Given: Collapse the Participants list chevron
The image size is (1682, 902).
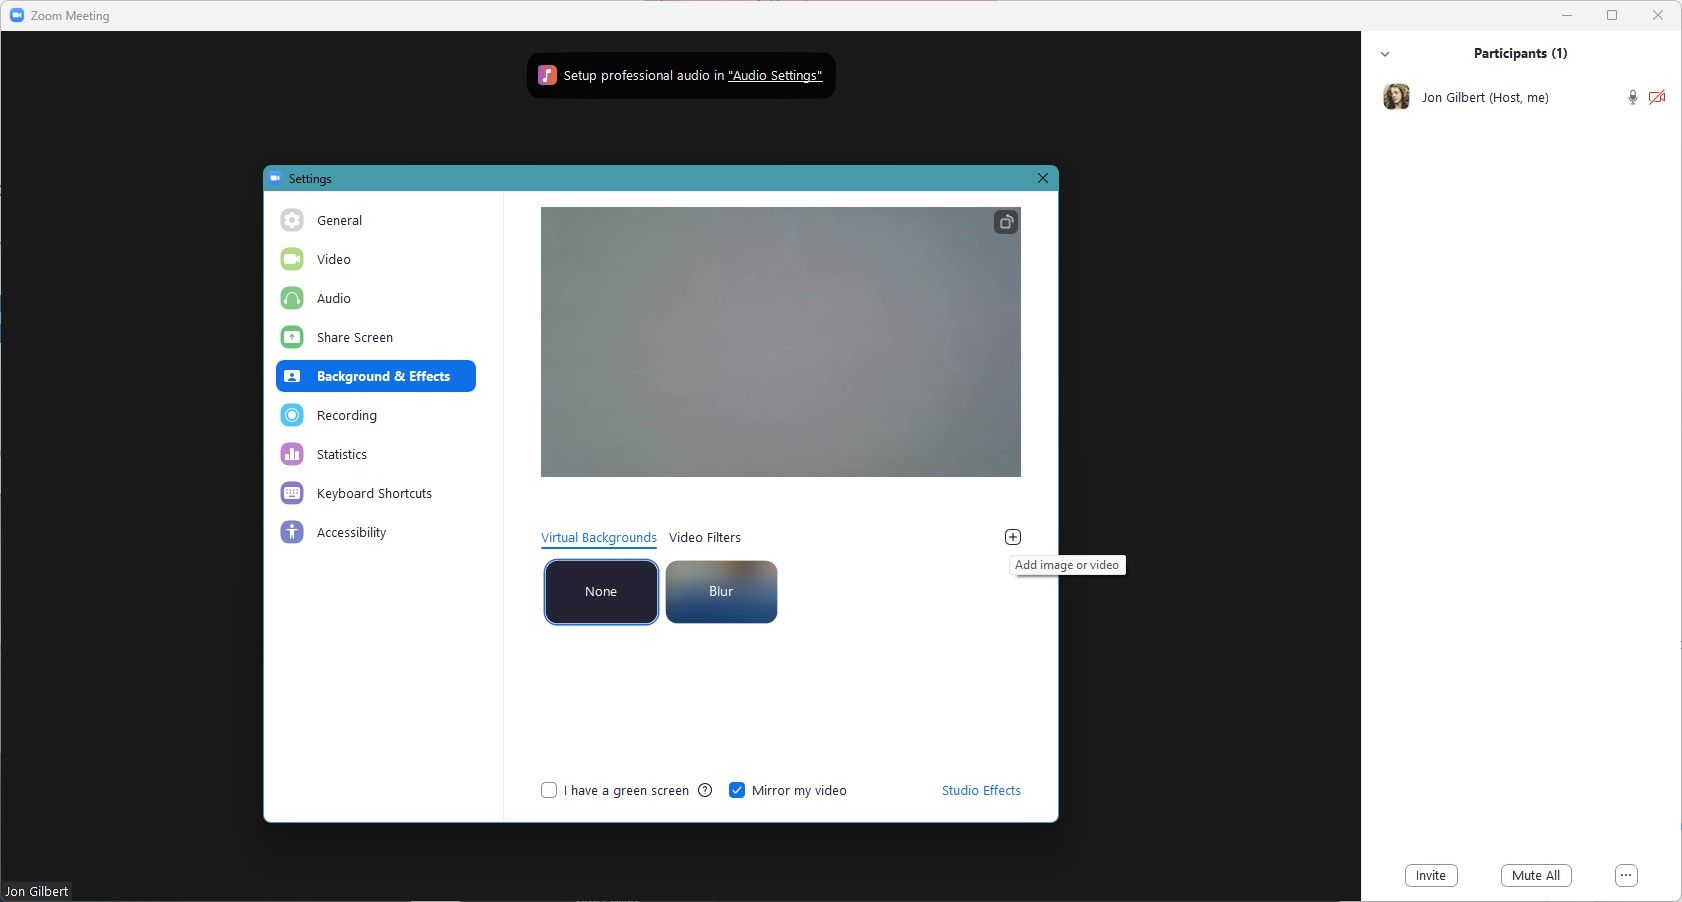Looking at the screenshot, I should pos(1385,53).
